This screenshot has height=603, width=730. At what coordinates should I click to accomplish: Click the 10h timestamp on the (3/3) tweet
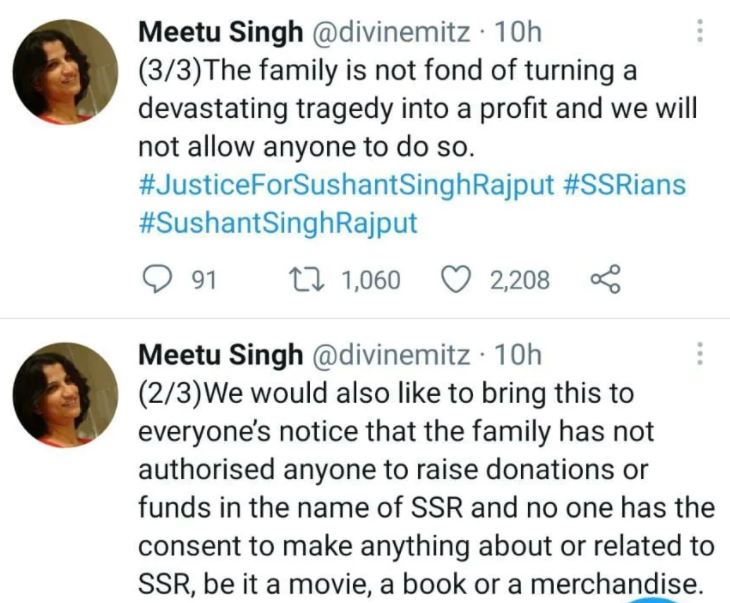(x=519, y=32)
